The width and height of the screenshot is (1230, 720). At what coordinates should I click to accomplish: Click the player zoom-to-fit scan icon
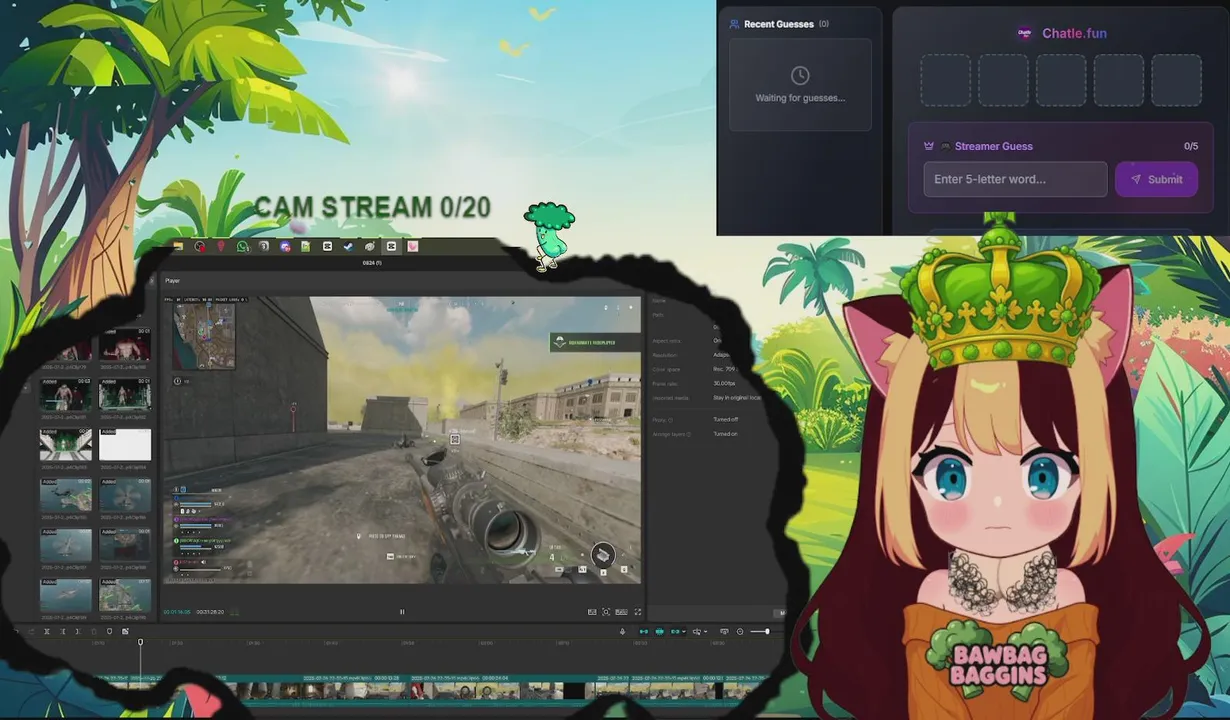click(x=606, y=612)
